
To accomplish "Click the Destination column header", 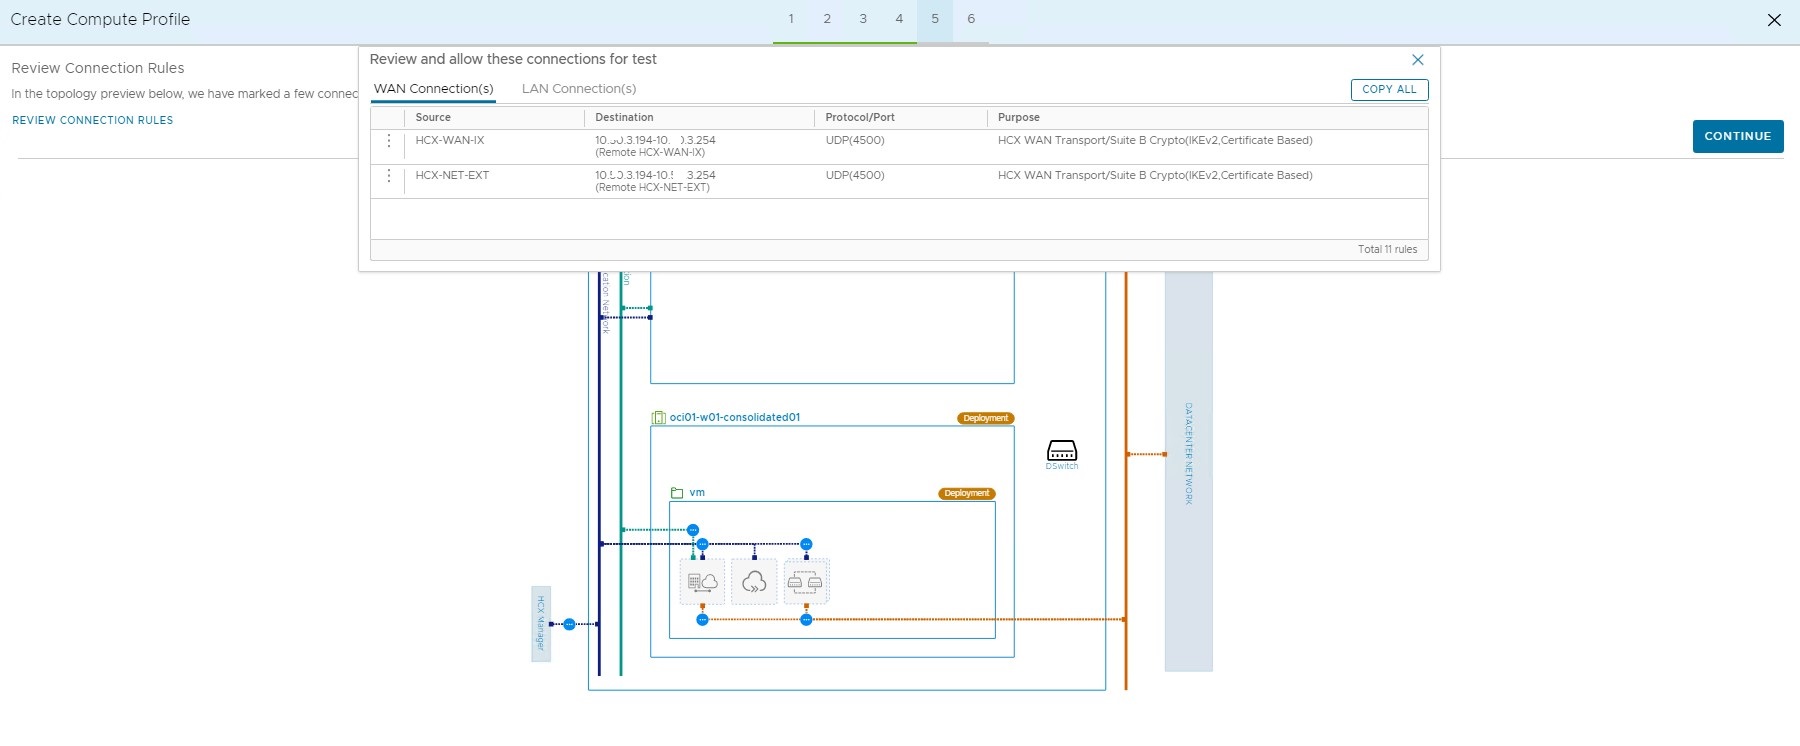I will pos(624,117).
